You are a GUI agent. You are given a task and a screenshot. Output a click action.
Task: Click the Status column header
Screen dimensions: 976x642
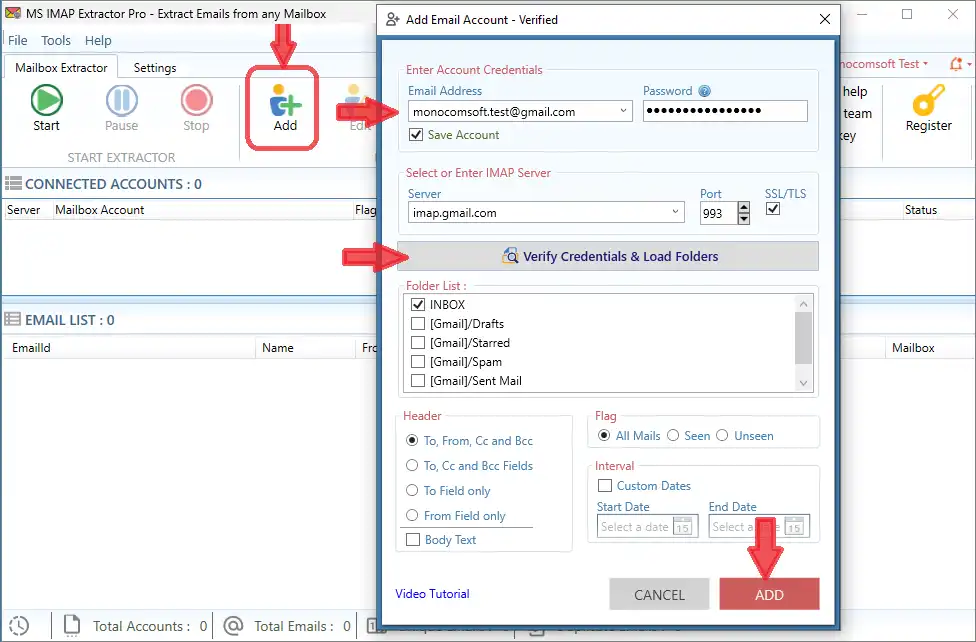click(921, 210)
